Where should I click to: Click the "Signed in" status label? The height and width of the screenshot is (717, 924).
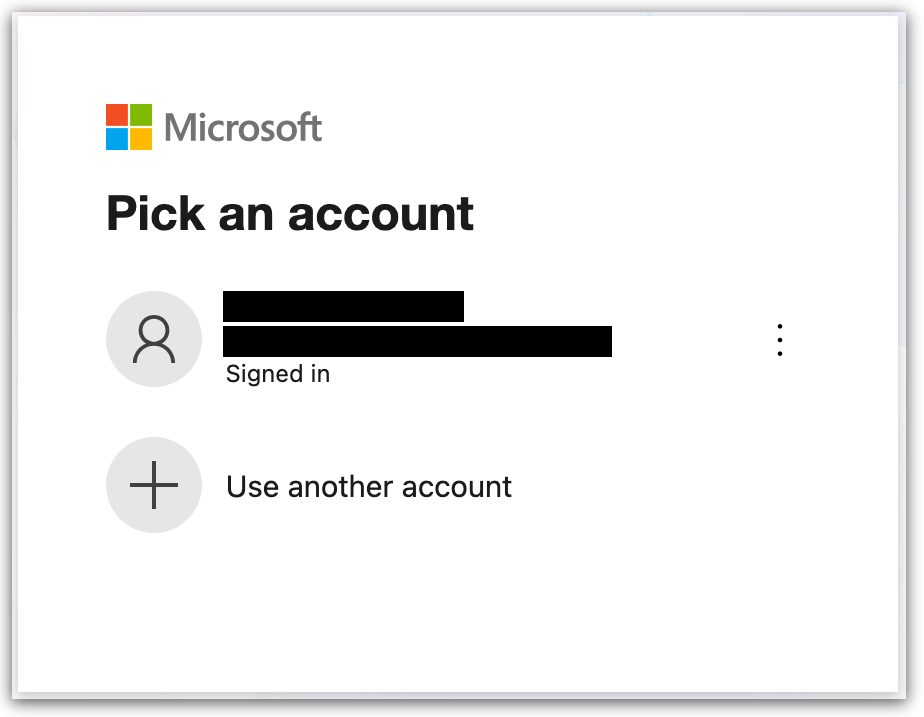click(278, 374)
